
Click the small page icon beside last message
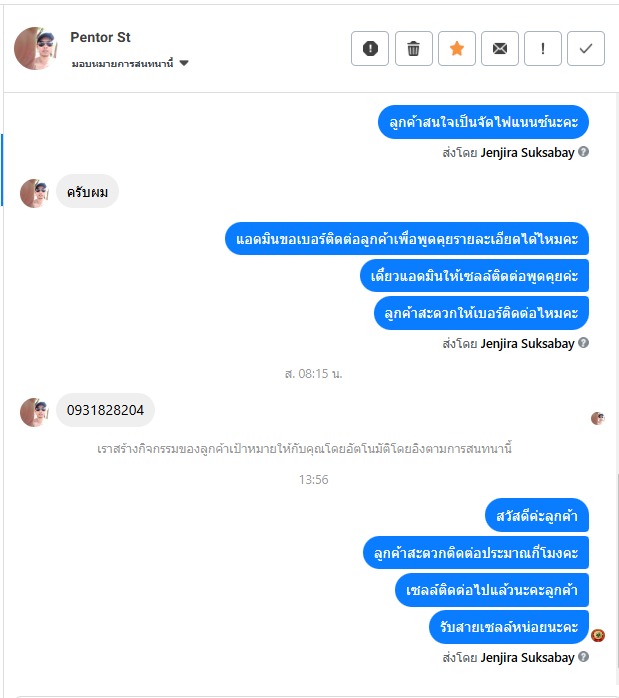(x=598, y=635)
